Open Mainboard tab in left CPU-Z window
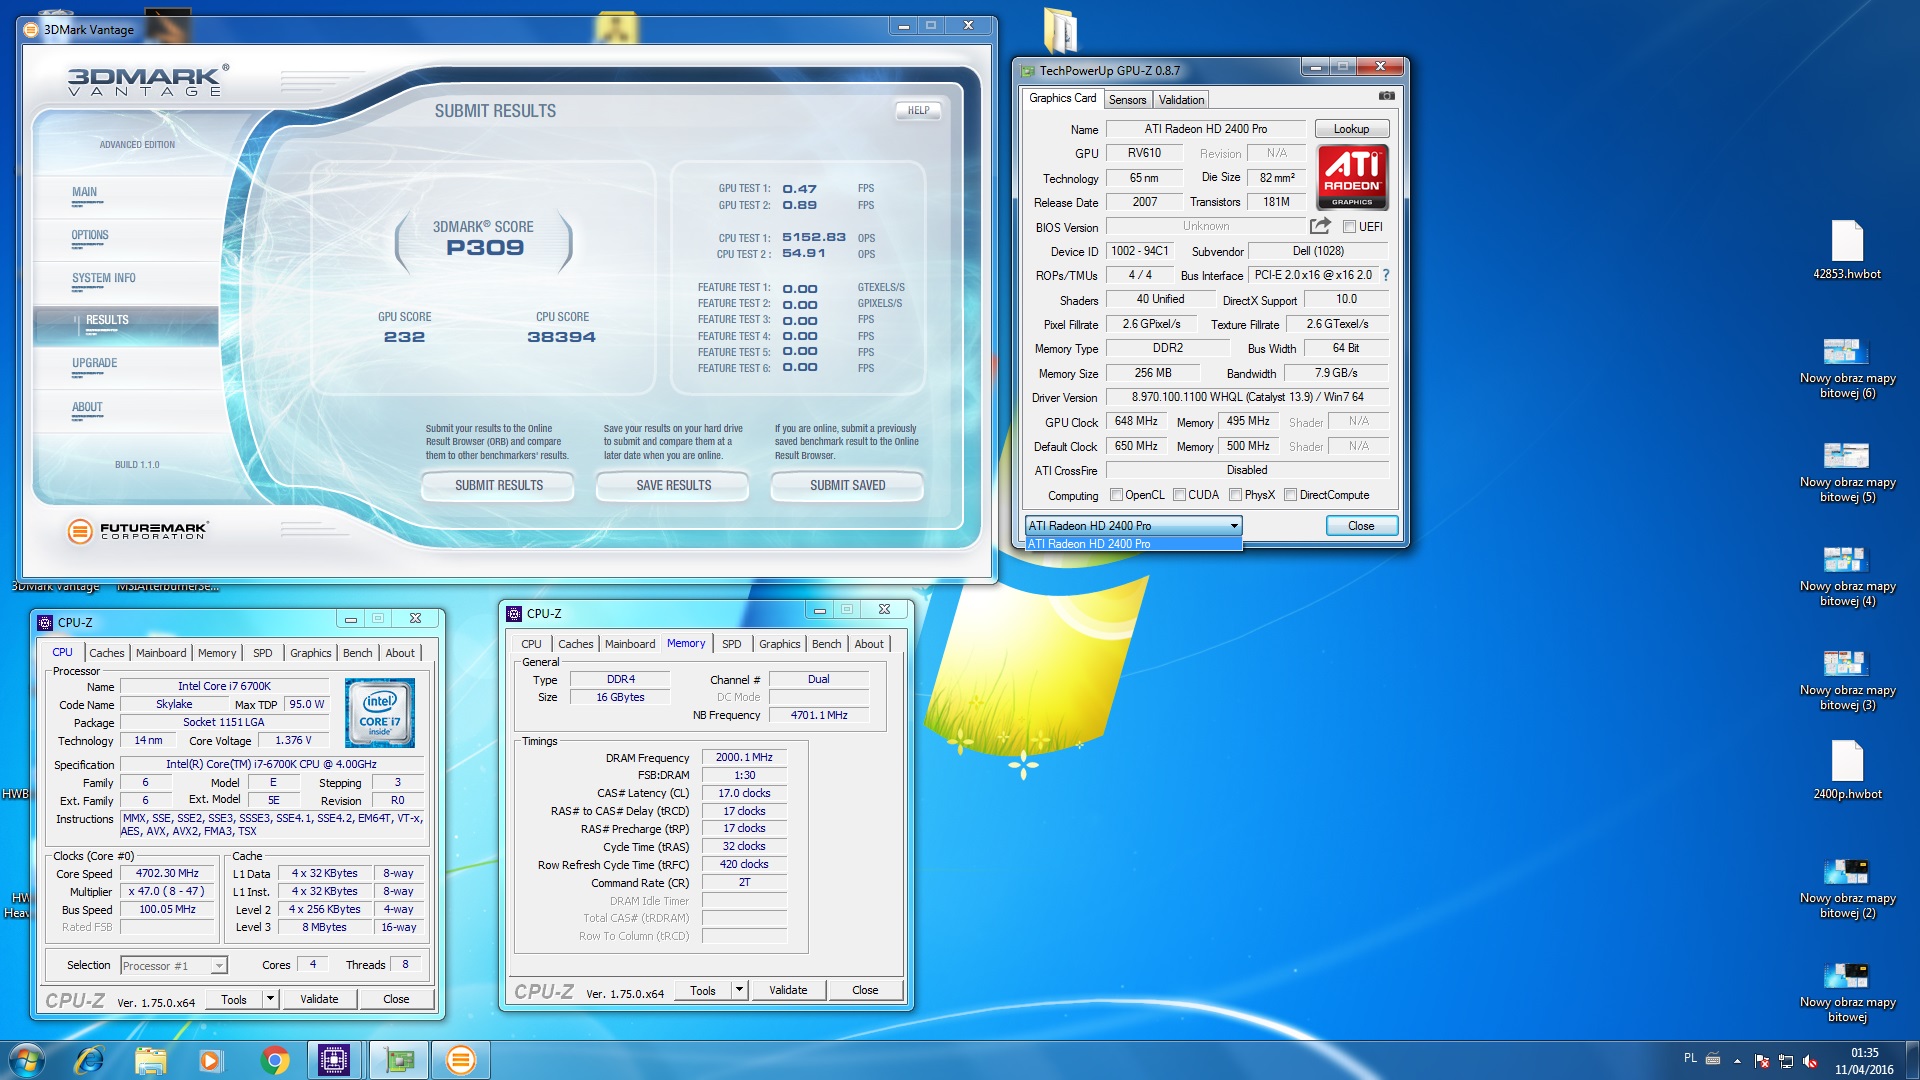Image resolution: width=1920 pixels, height=1080 pixels. coord(161,653)
